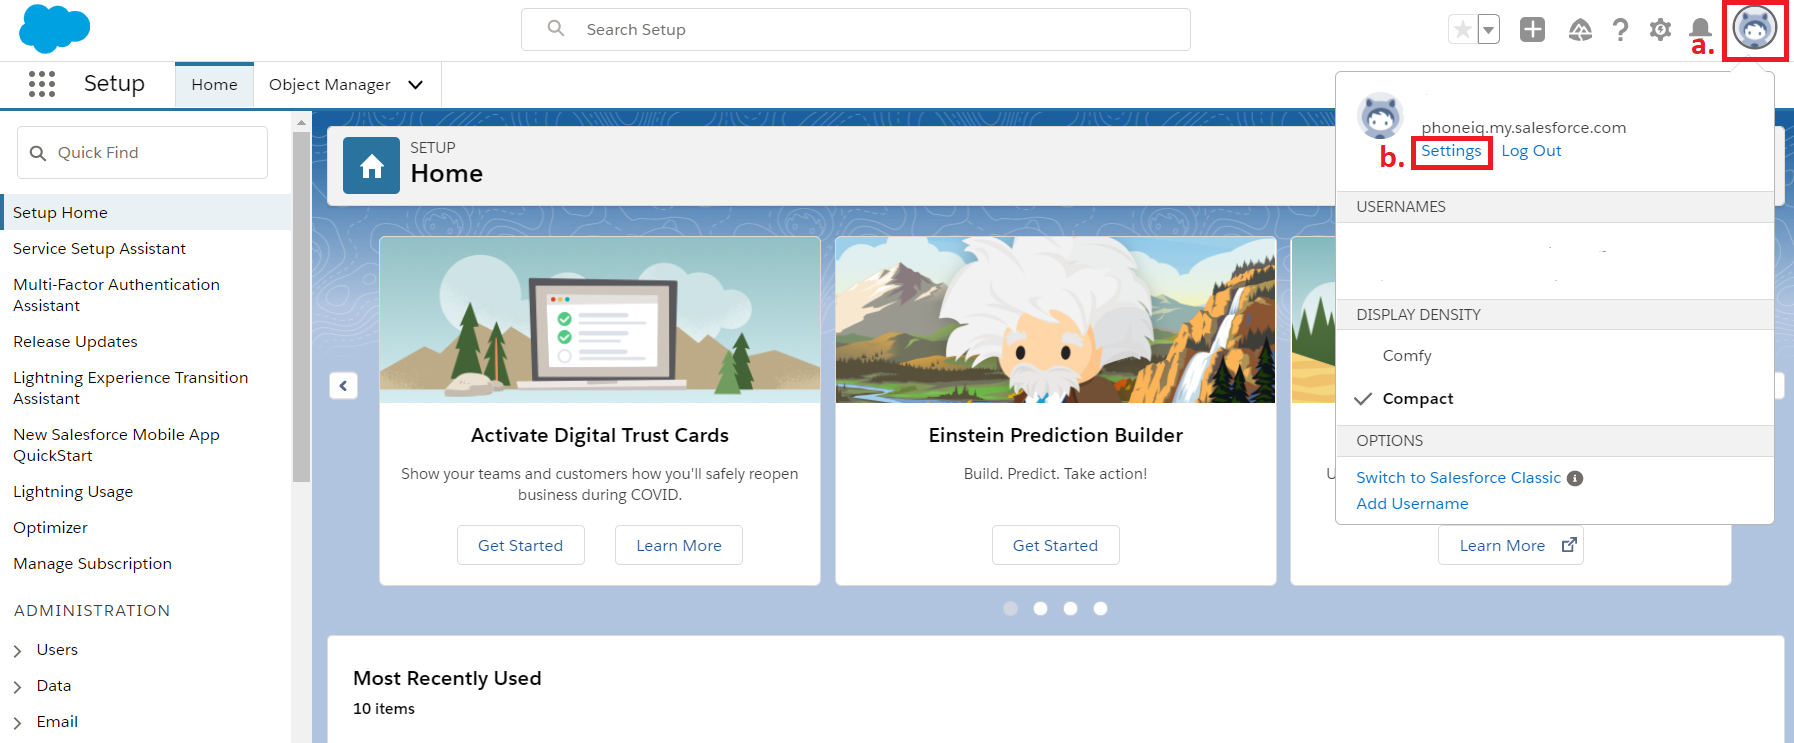Click the 'Most Recently Used' heading
1794x743 pixels.
[x=447, y=678]
